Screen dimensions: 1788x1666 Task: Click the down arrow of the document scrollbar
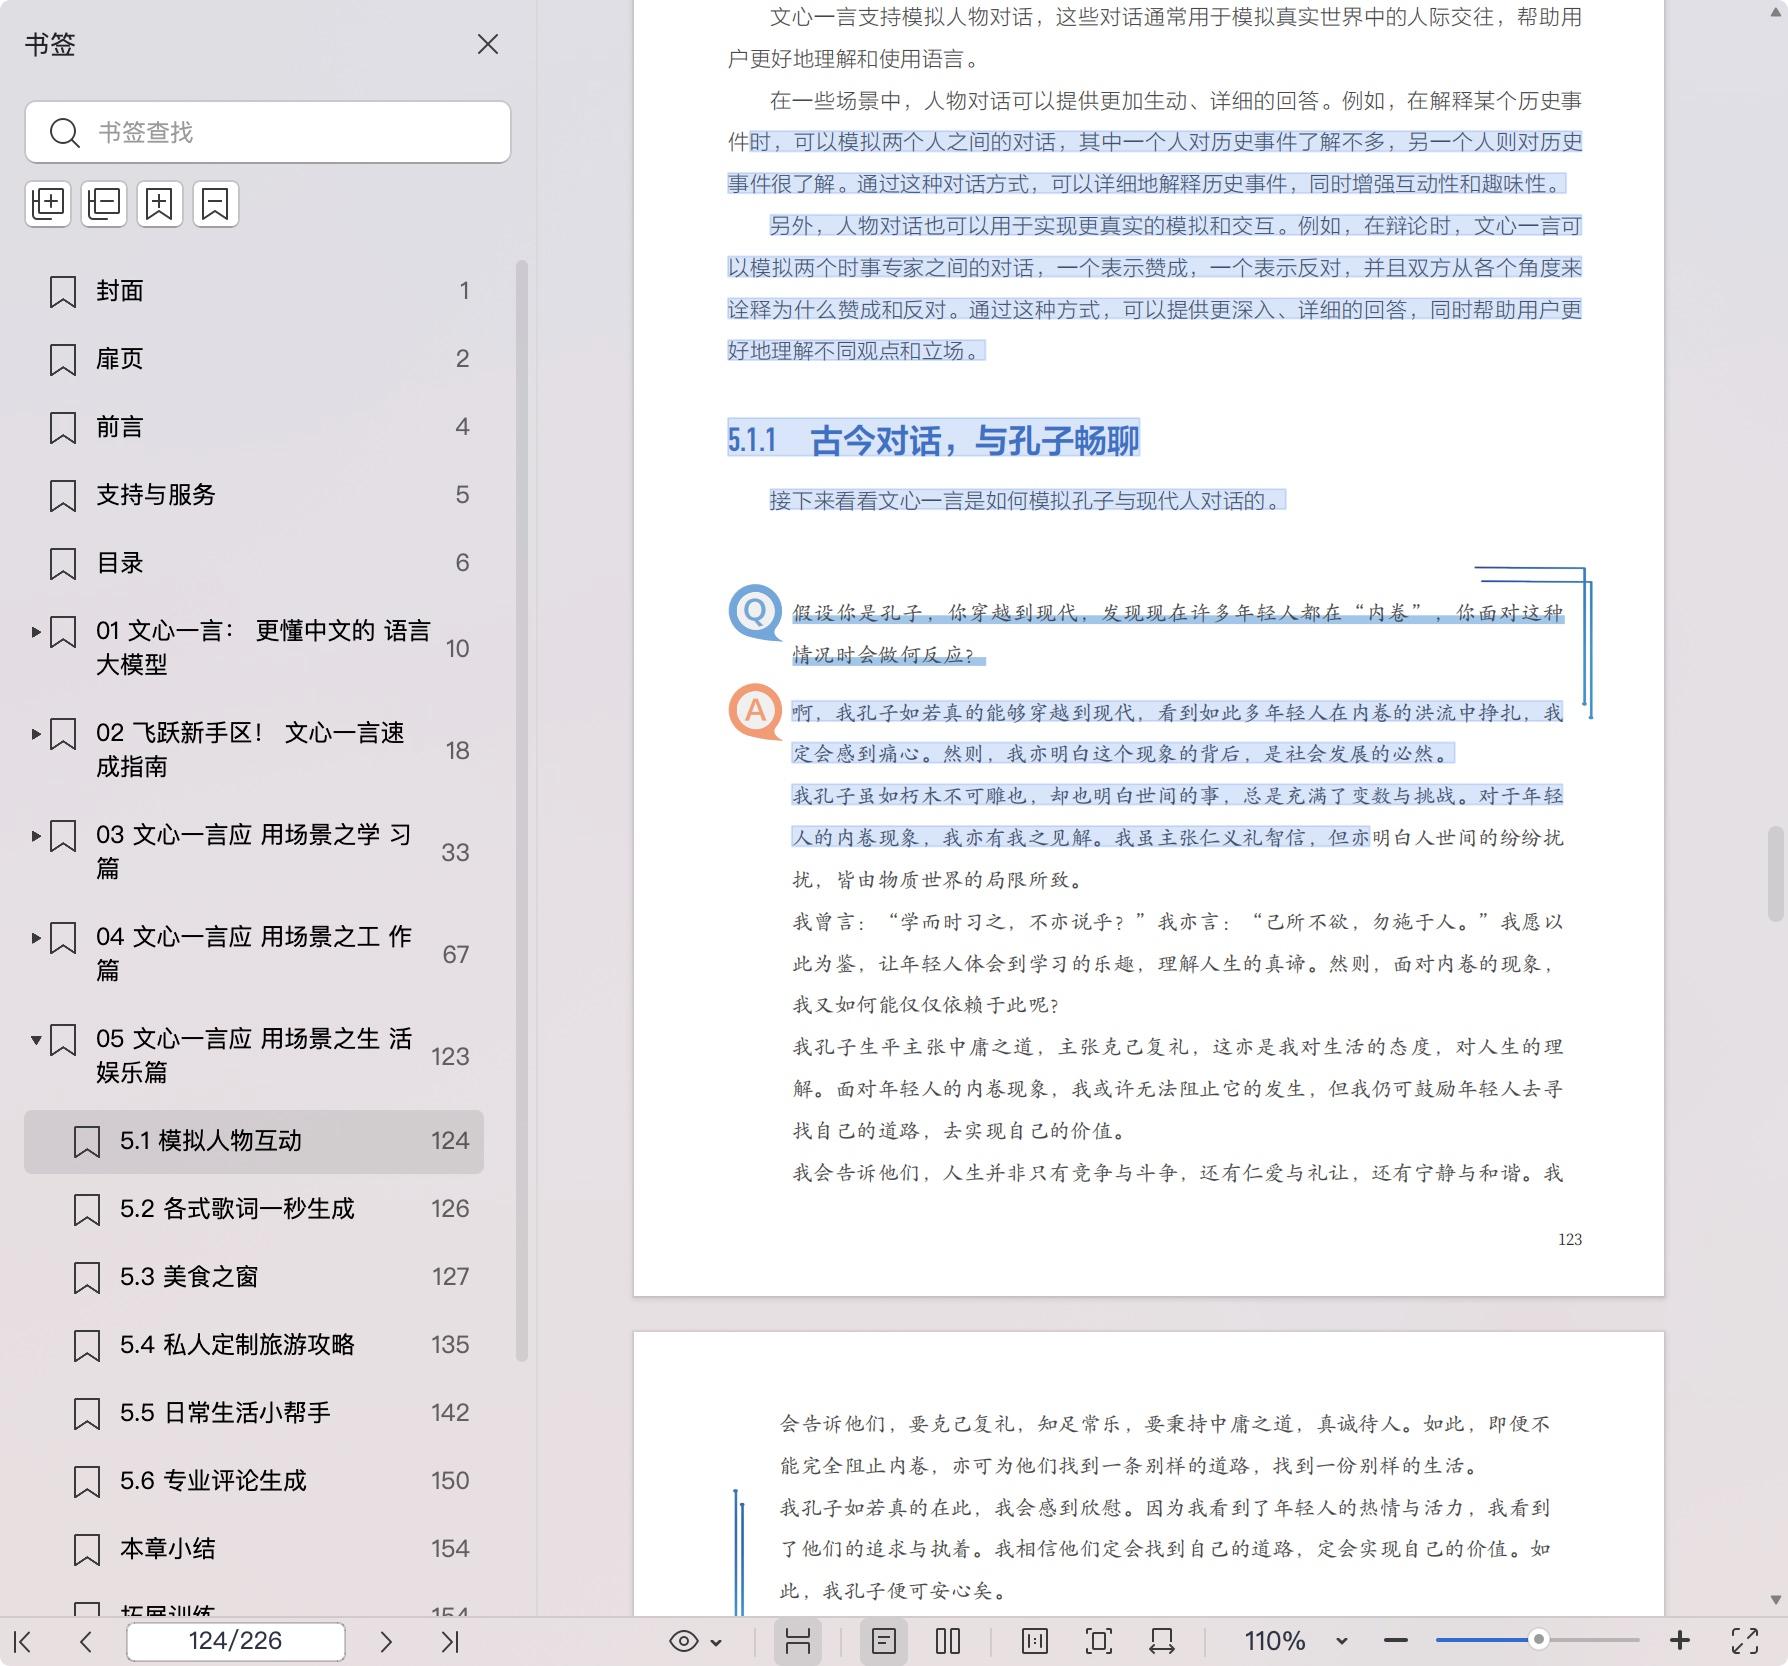[x=1776, y=1600]
